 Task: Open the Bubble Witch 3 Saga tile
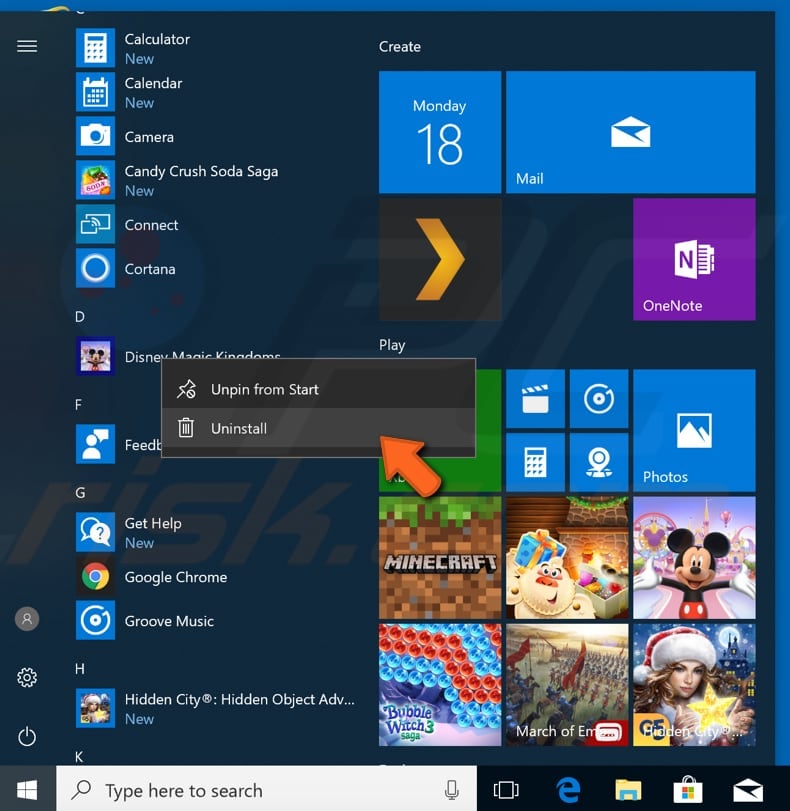pos(440,685)
